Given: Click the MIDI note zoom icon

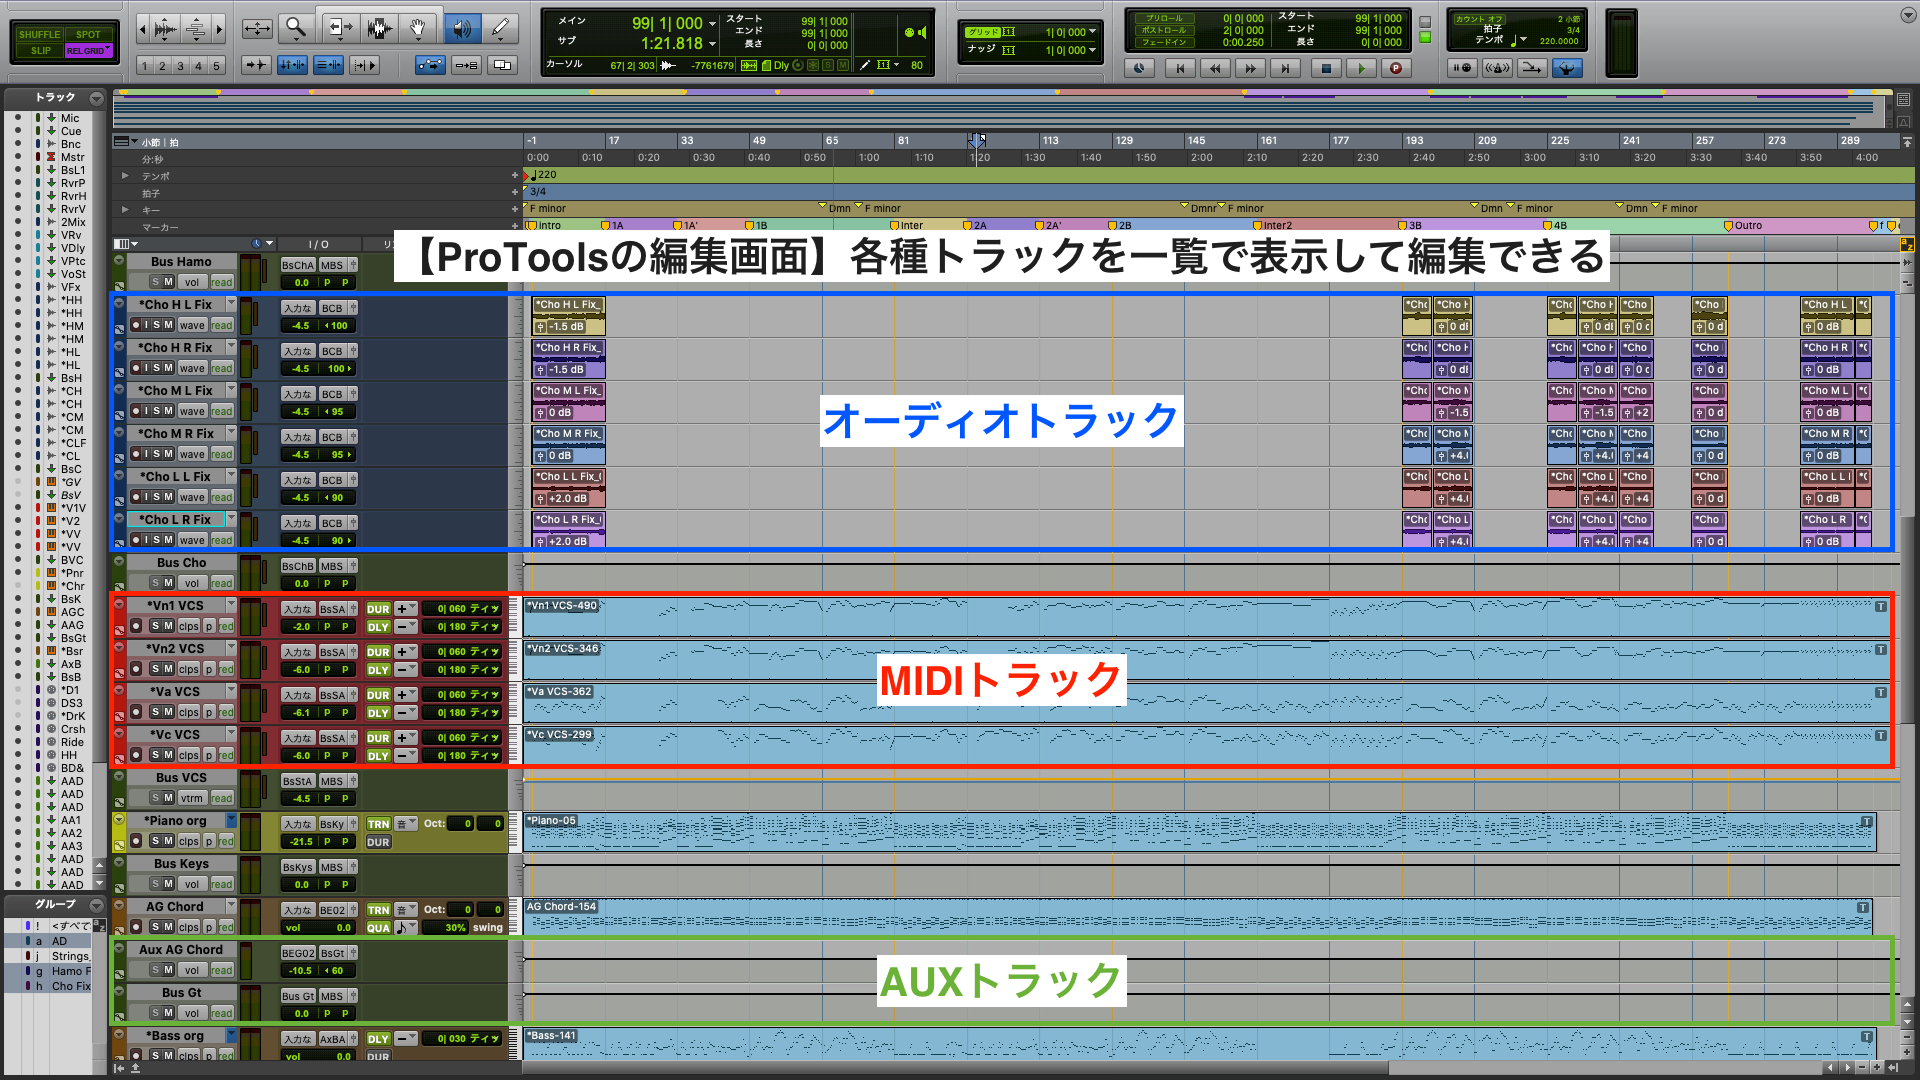Looking at the screenshot, I should 196,28.
